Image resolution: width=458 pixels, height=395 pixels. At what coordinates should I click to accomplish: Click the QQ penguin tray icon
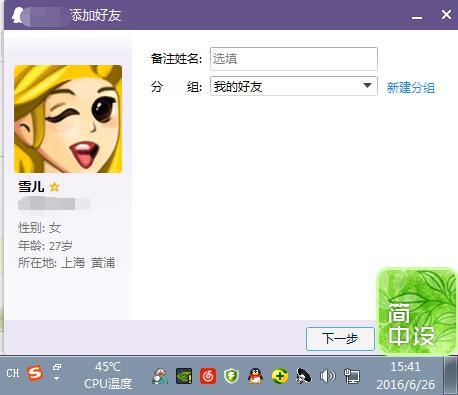[x=256, y=376]
